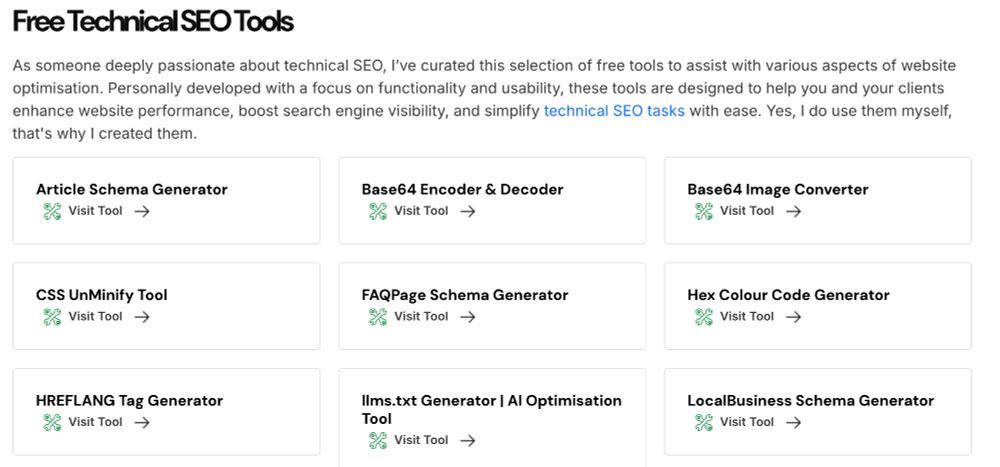This screenshot has height=467, width=1000.
Task: Visit Tool for FAQPage Schema Generator
Action: (421, 316)
